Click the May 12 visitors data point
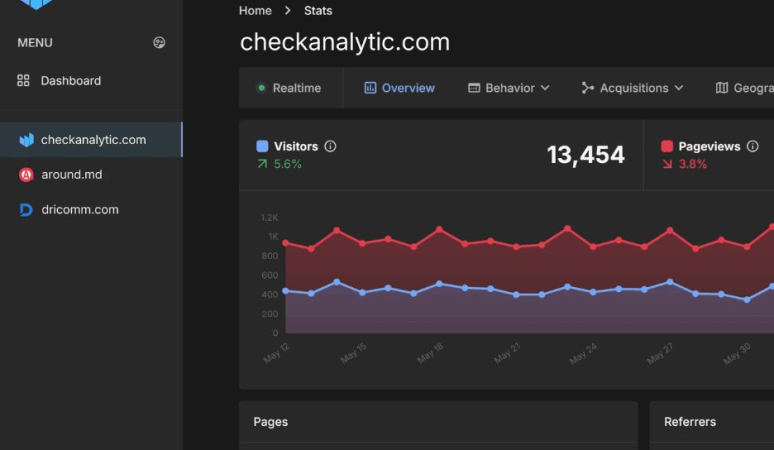774x450 pixels. tap(285, 291)
